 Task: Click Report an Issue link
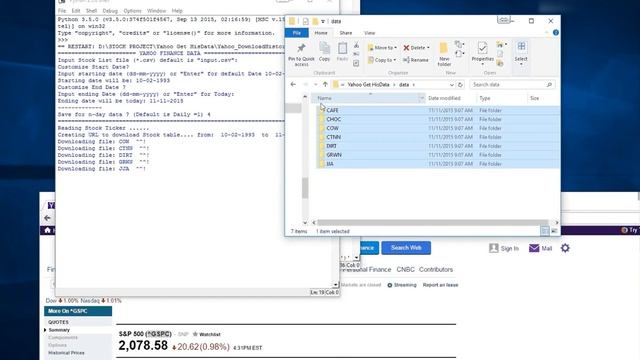tap(440, 285)
